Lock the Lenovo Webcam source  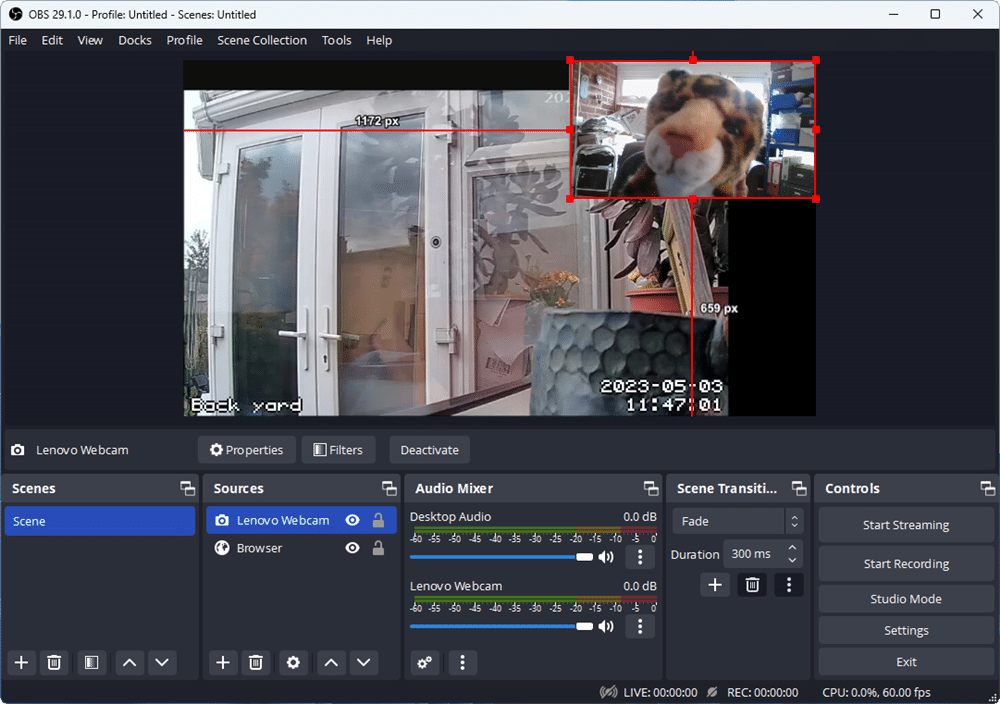click(x=376, y=520)
